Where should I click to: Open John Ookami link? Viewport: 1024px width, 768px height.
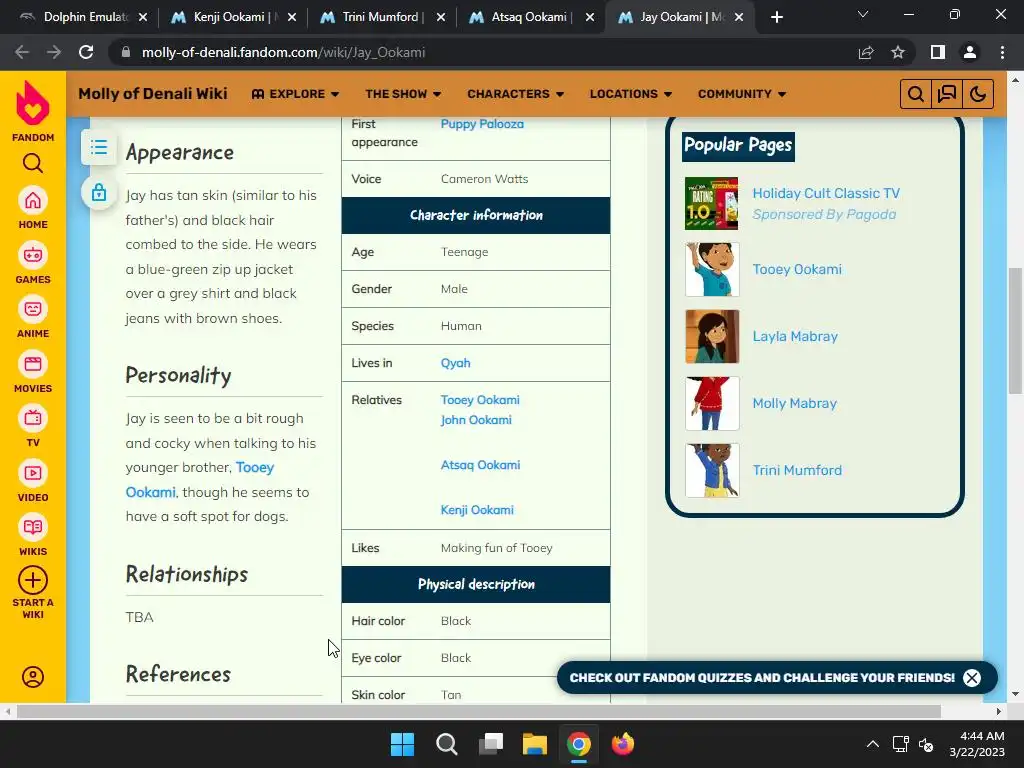(476, 420)
